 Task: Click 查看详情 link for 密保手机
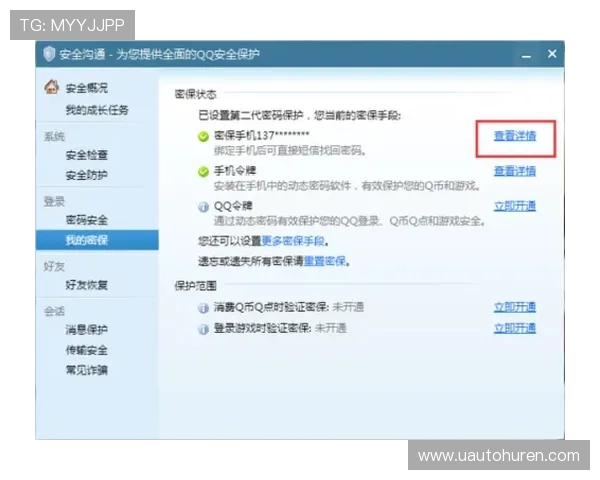pyautogui.click(x=515, y=136)
